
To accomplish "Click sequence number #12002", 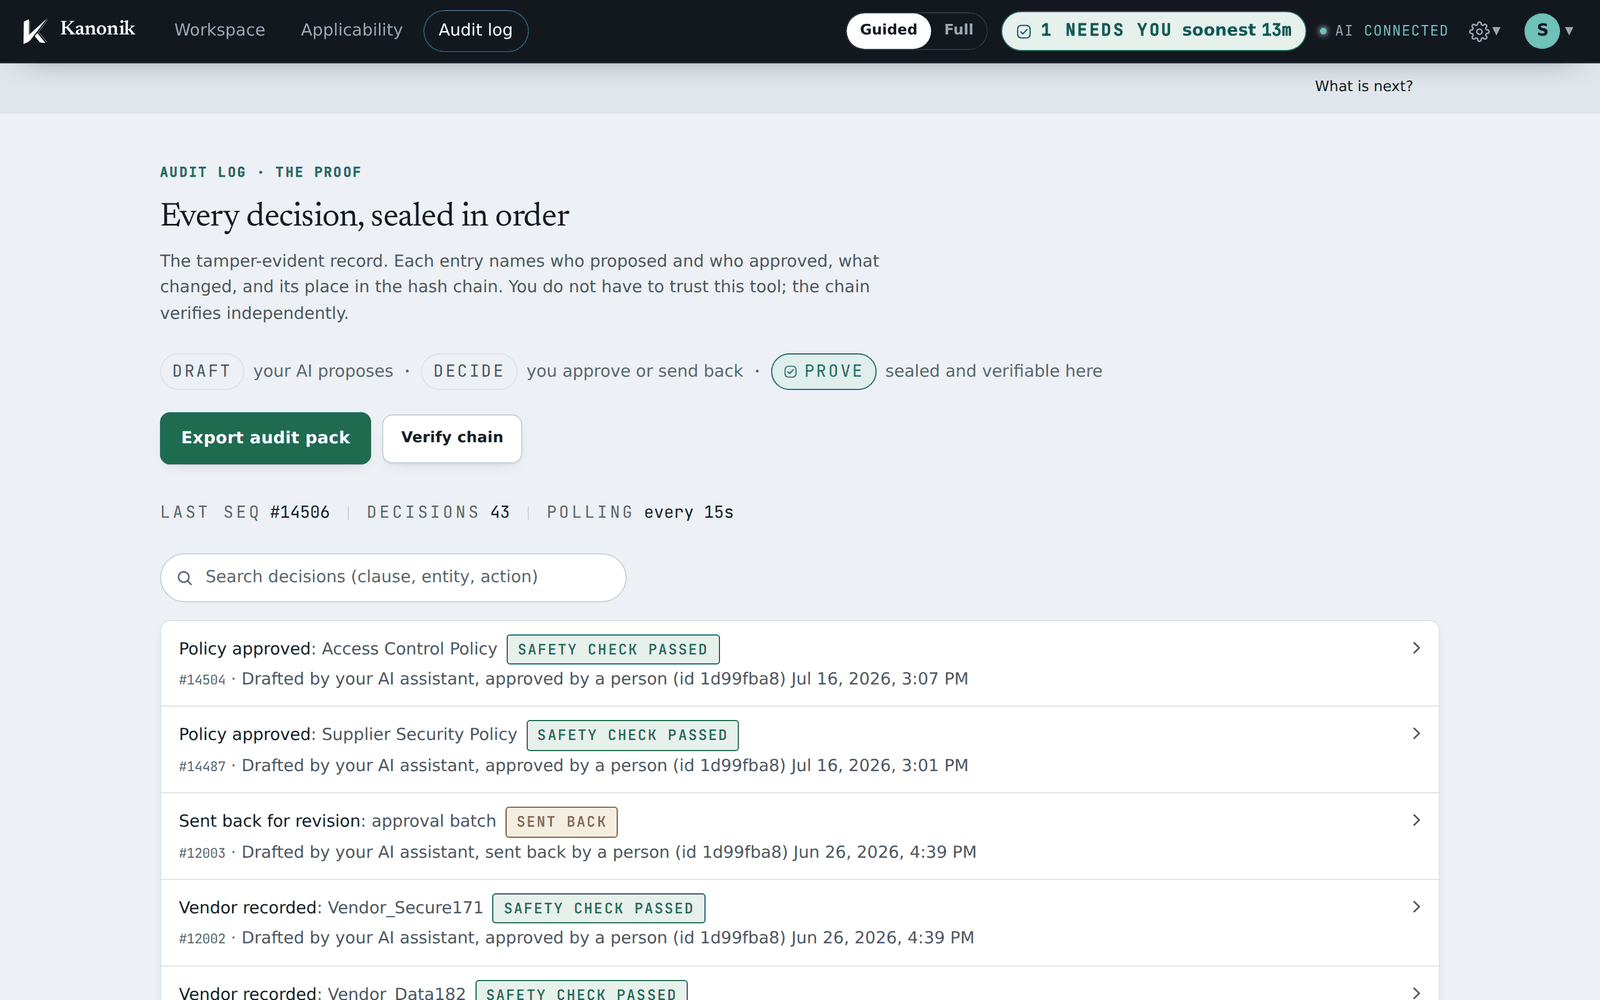I will pyautogui.click(x=202, y=939).
